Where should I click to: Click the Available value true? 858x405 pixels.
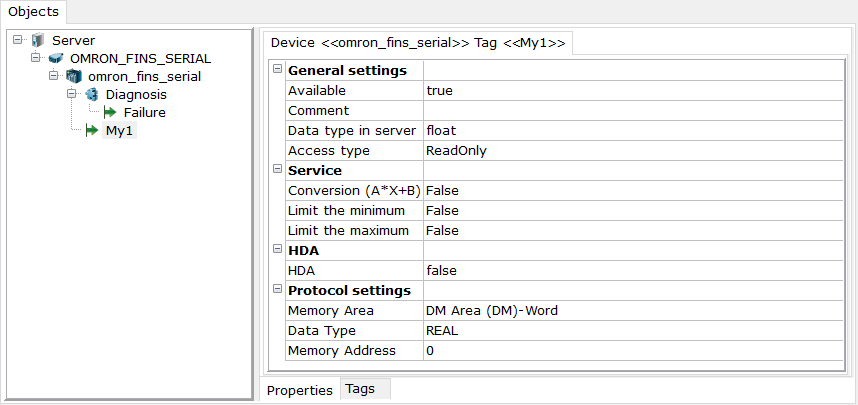pyautogui.click(x=633, y=90)
